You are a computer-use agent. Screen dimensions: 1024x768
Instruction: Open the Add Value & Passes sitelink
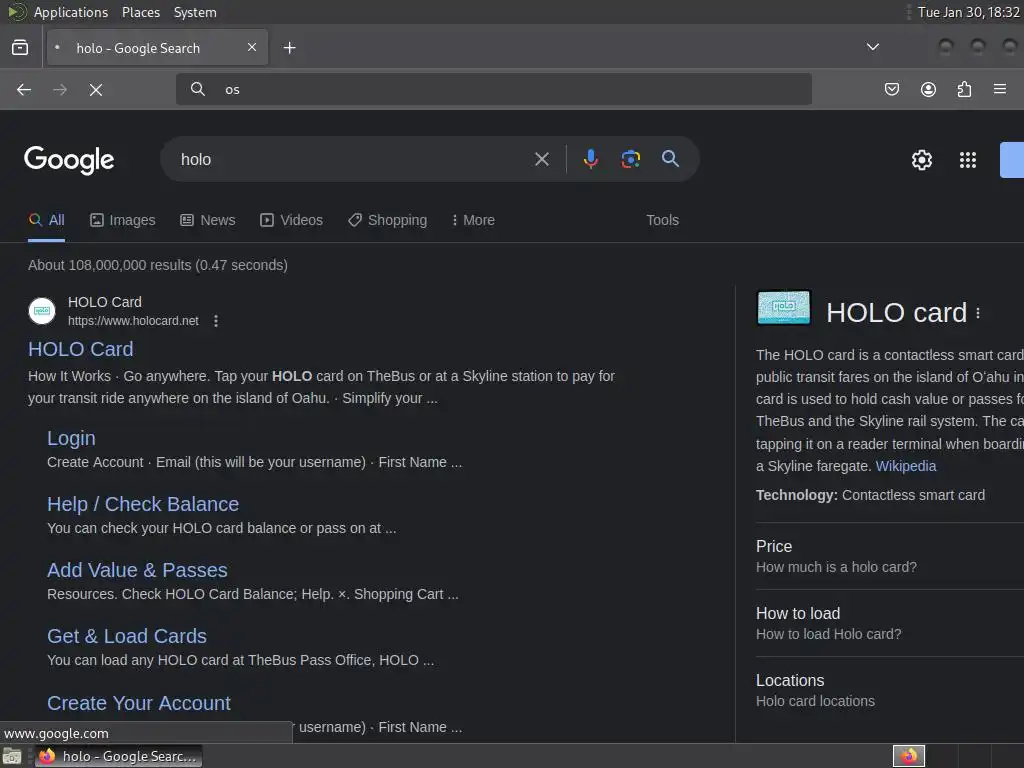[137, 569]
